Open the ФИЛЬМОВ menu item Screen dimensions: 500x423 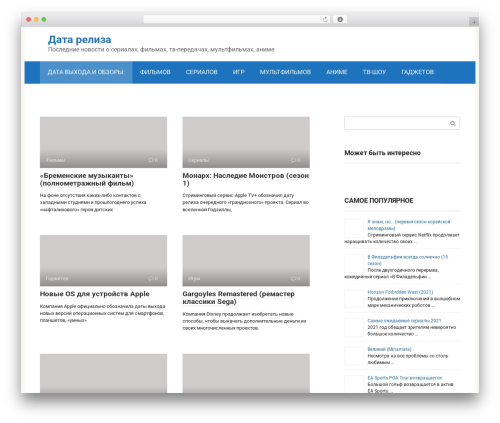pyautogui.click(x=155, y=72)
